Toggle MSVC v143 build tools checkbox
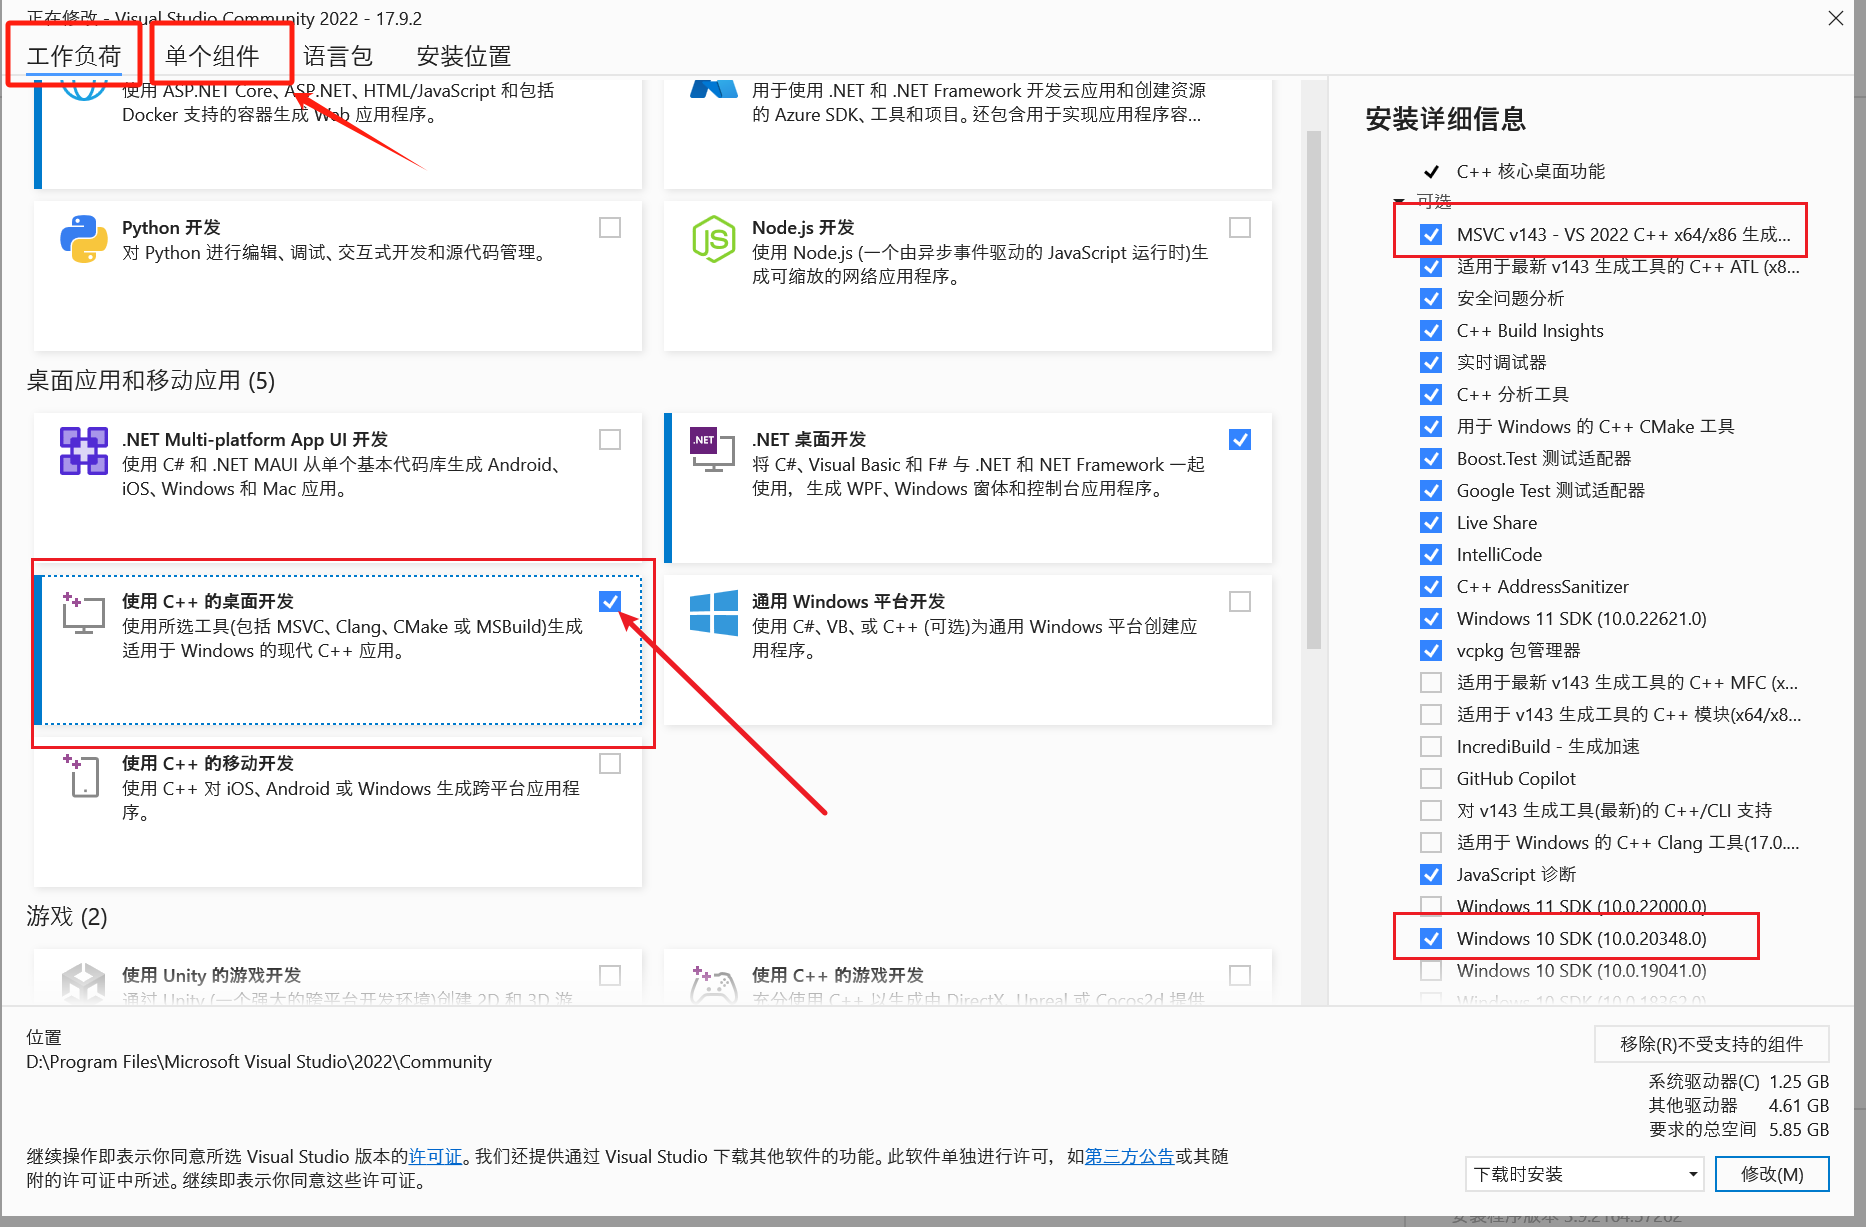The image size is (1866, 1227). coord(1431,235)
